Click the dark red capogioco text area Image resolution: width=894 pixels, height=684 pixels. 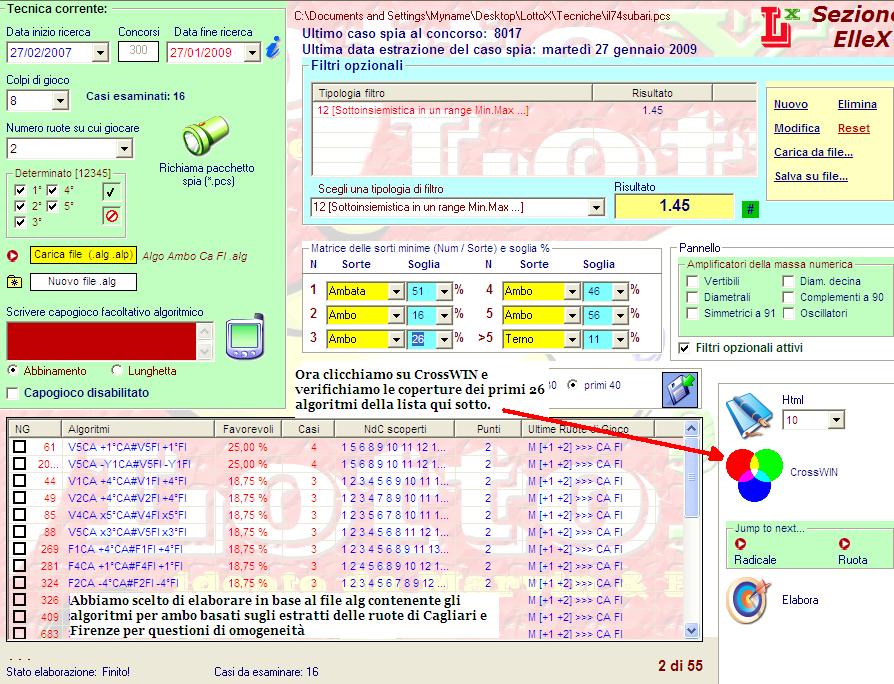point(101,341)
